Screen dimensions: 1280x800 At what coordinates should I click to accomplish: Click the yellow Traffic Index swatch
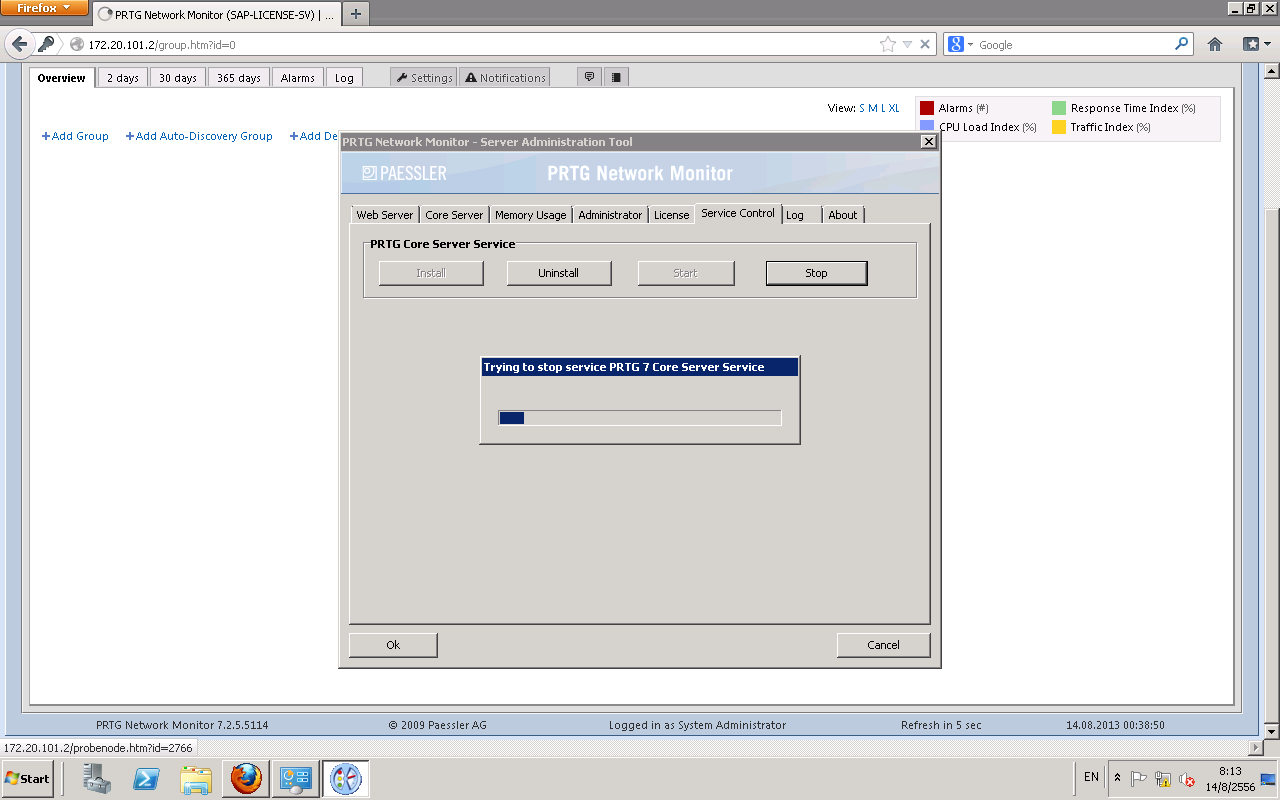1059,127
